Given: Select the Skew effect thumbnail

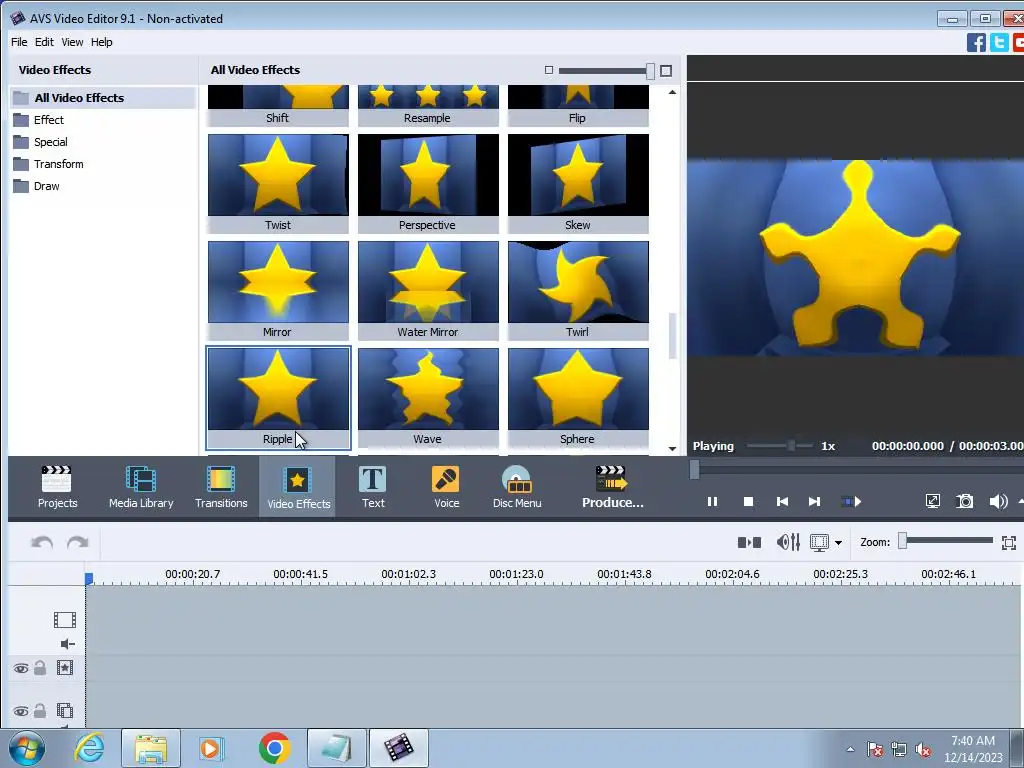Looking at the screenshot, I should [x=578, y=184].
